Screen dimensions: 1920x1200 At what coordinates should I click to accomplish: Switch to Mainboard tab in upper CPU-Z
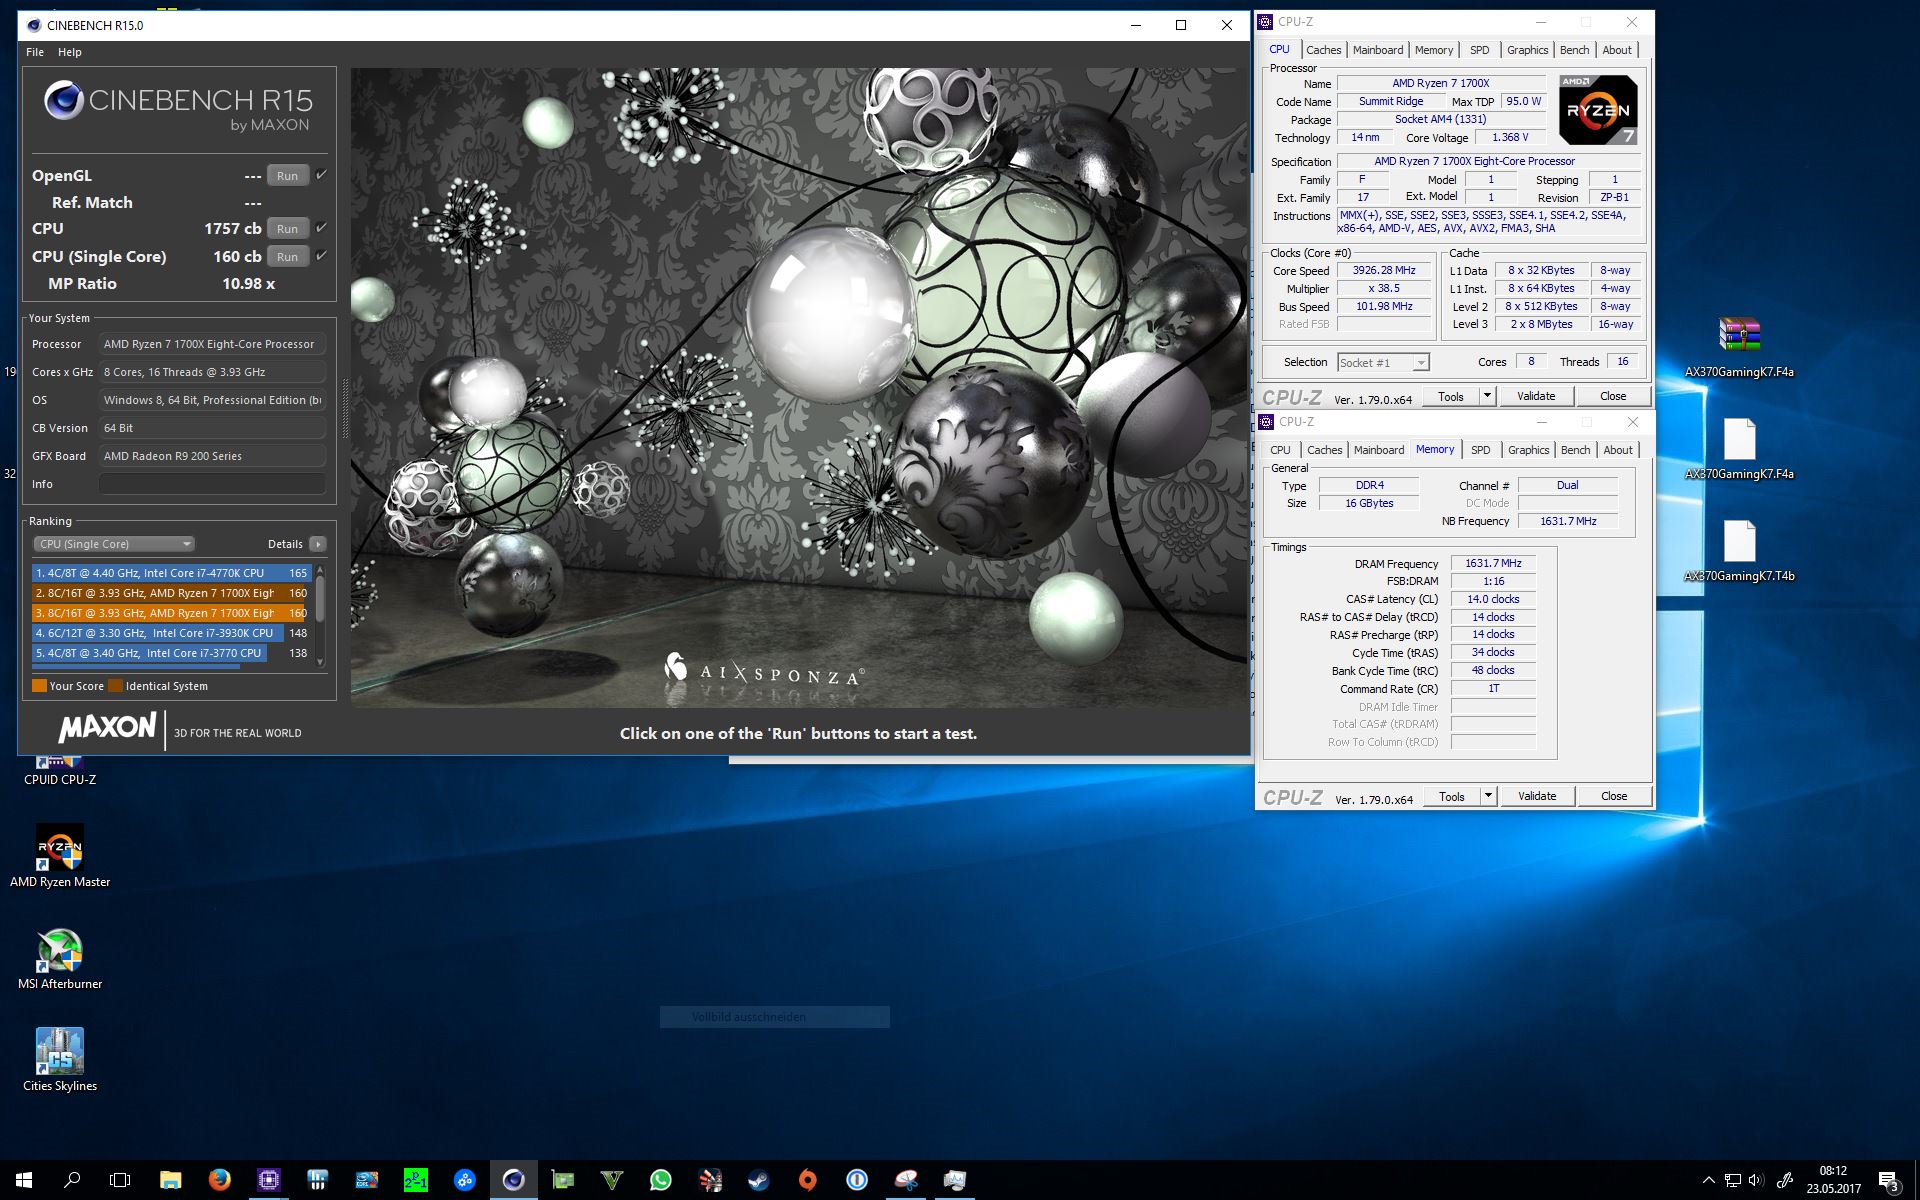click(1377, 50)
